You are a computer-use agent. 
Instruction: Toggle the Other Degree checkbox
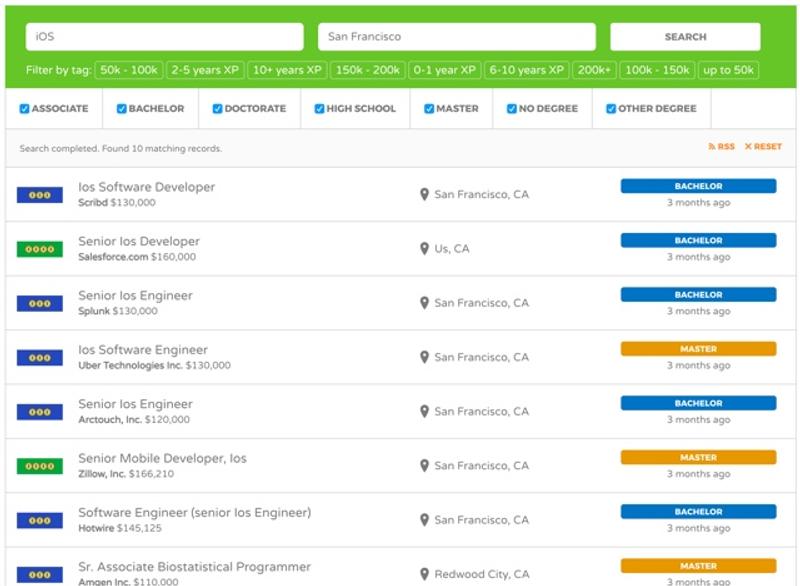611,109
